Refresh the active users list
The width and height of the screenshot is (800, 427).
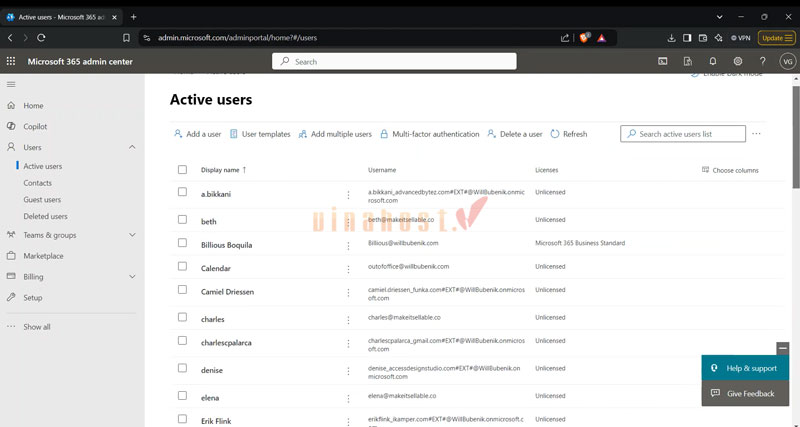pyautogui.click(x=569, y=134)
